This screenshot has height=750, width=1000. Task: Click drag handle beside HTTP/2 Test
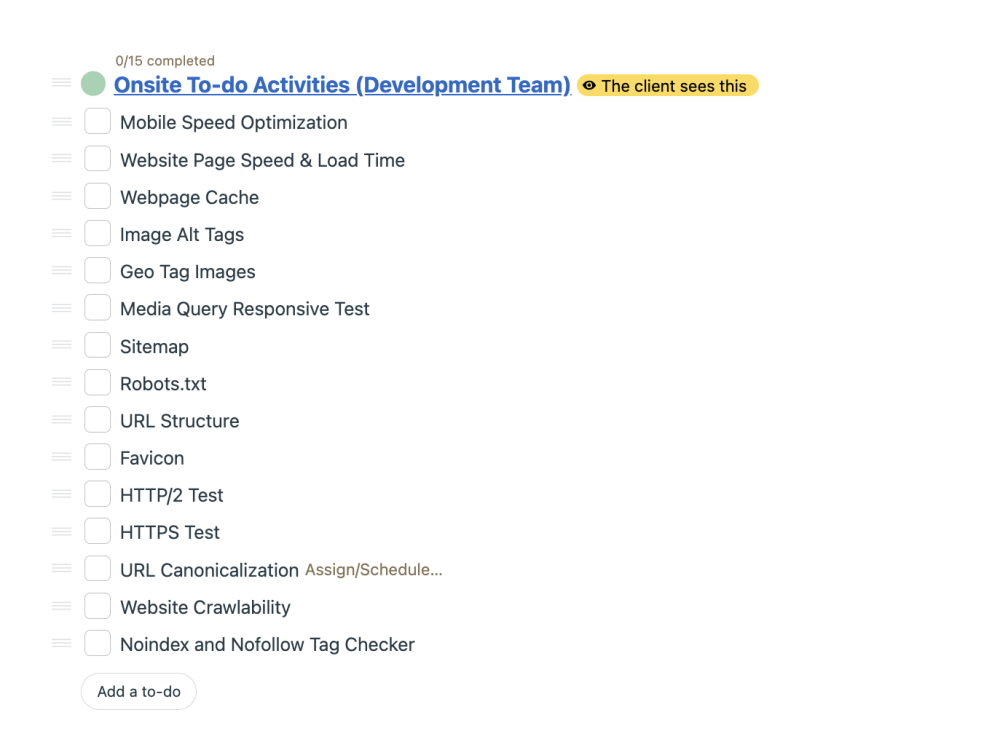pyautogui.click(x=62, y=493)
